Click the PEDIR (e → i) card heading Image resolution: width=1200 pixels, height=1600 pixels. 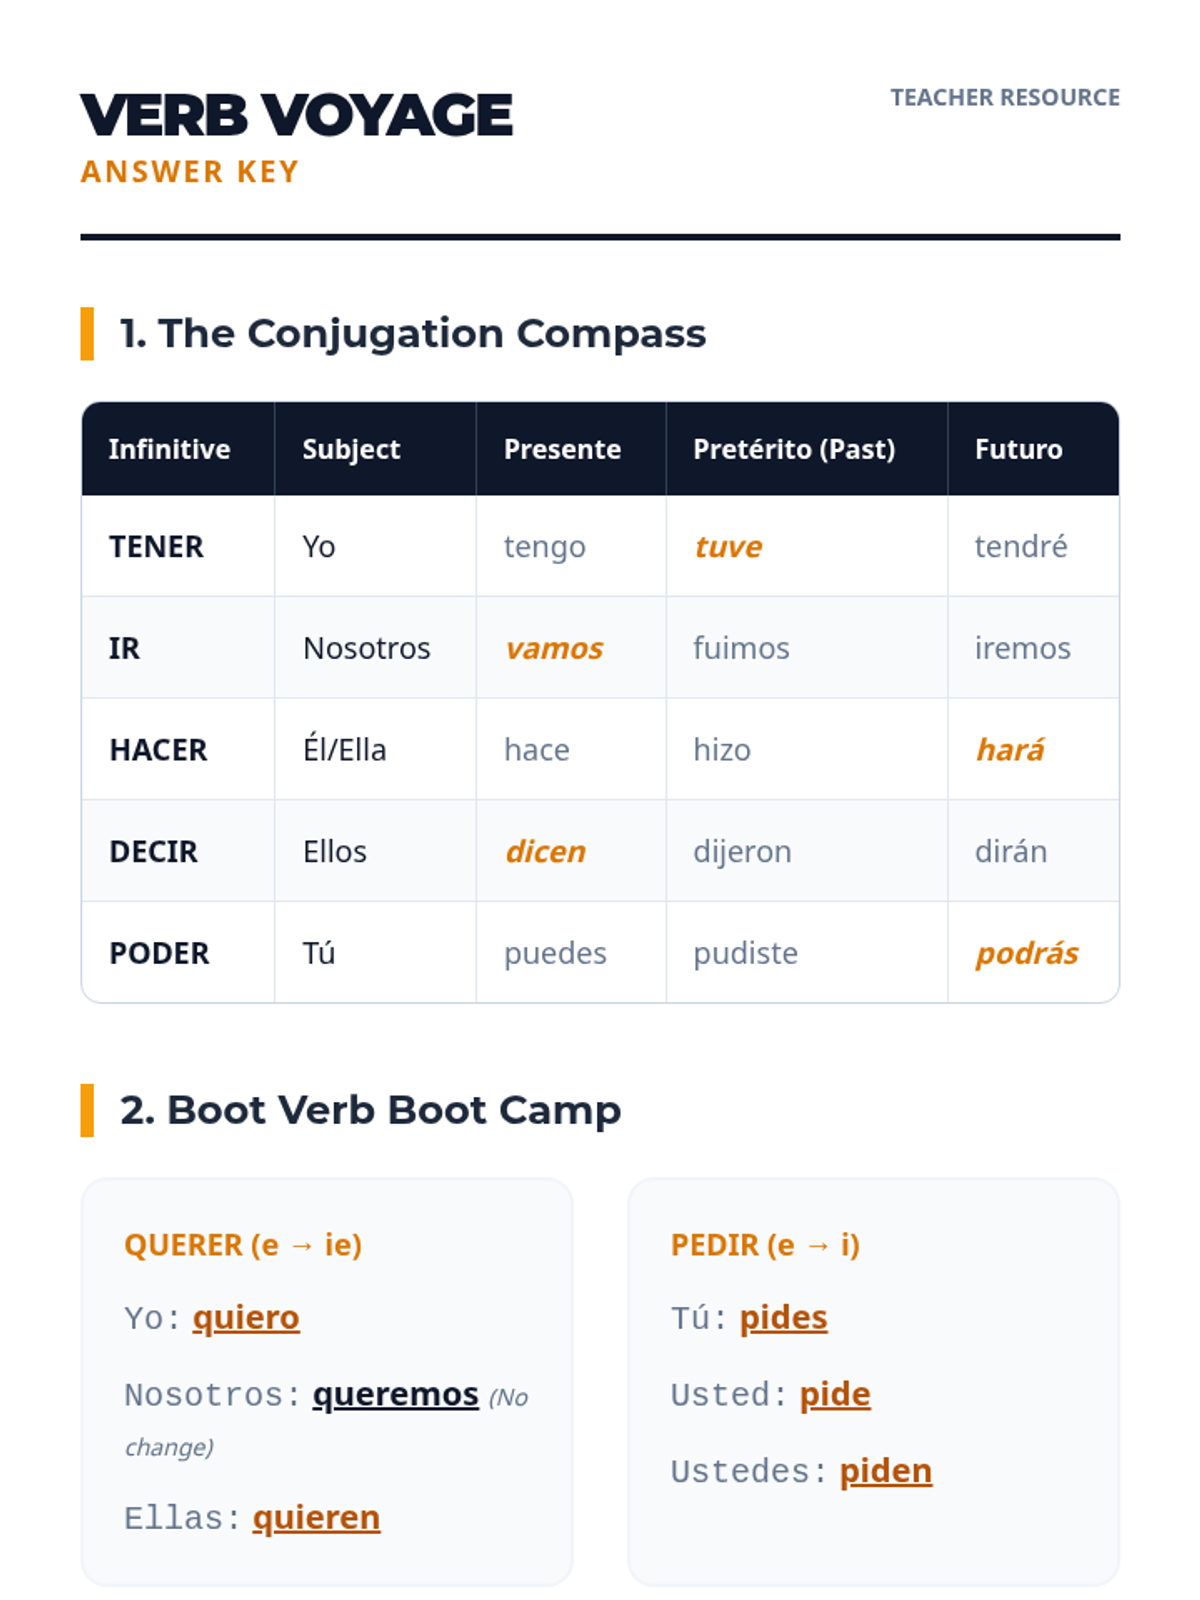[765, 1245]
